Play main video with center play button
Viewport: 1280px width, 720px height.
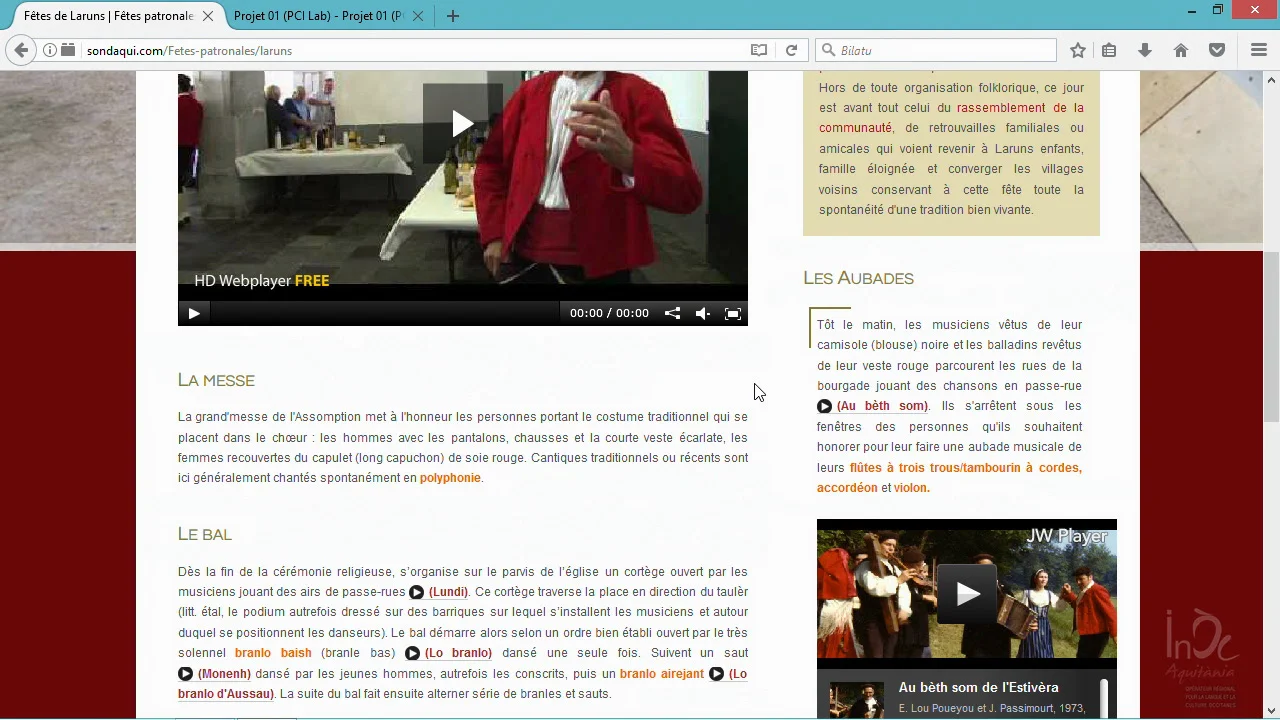tap(462, 124)
